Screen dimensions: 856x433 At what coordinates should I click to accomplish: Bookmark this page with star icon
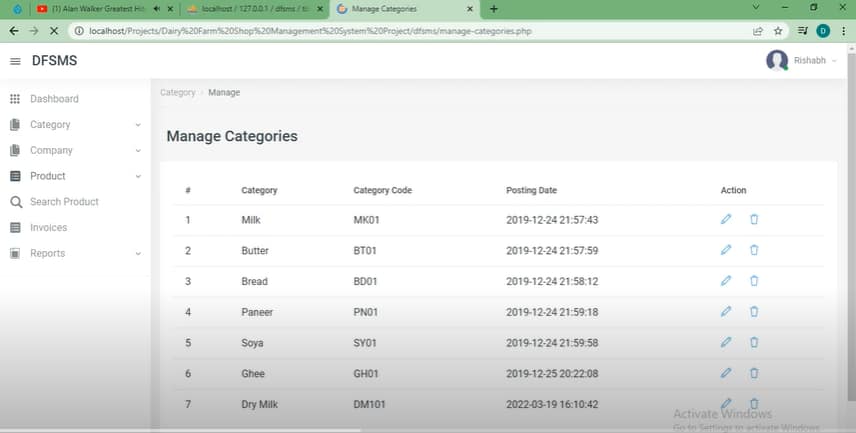(x=778, y=31)
